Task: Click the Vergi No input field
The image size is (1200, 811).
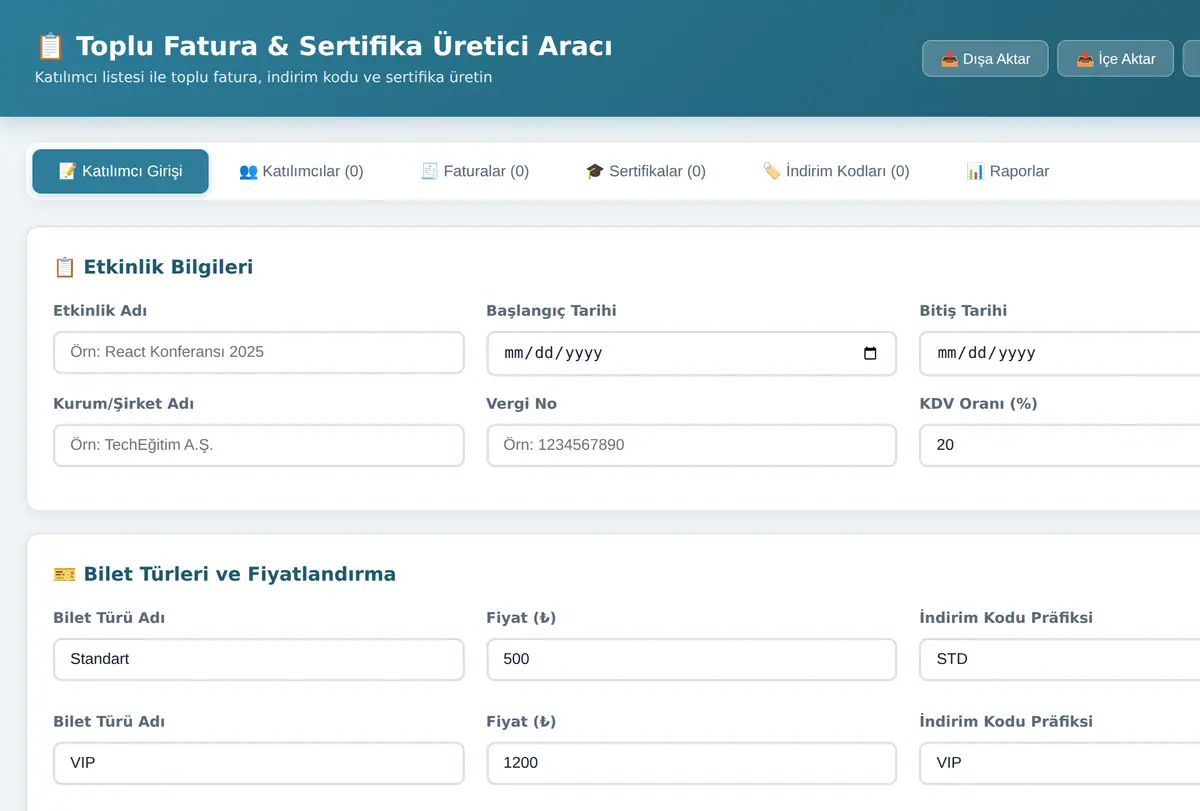Action: [x=692, y=446]
